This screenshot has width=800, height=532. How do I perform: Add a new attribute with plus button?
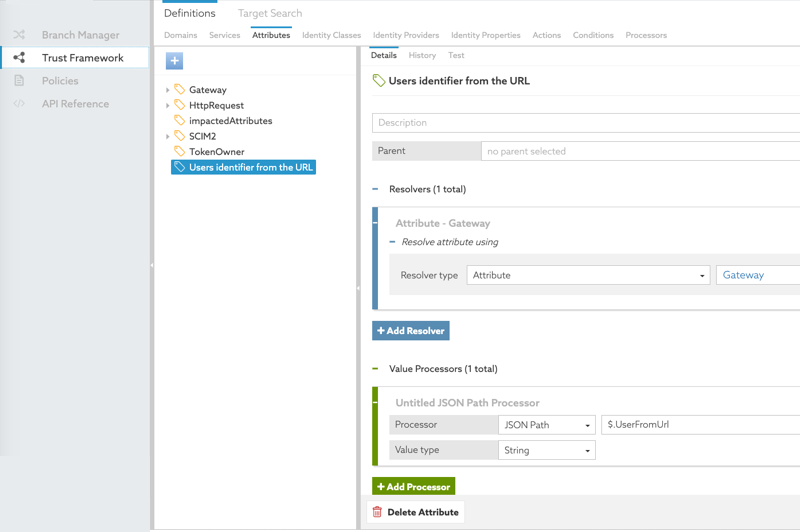(x=174, y=61)
